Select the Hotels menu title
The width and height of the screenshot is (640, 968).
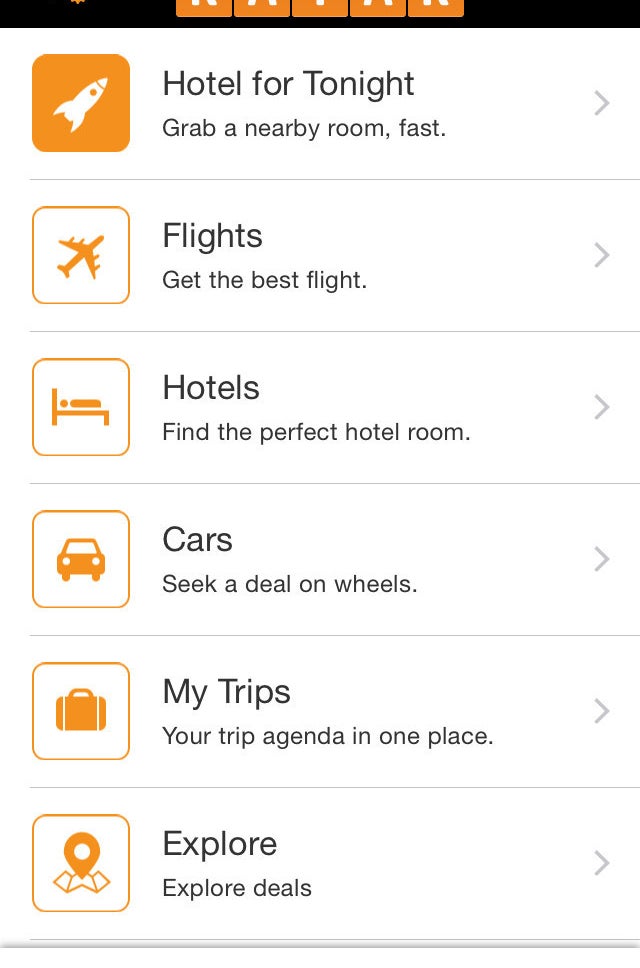(x=211, y=388)
